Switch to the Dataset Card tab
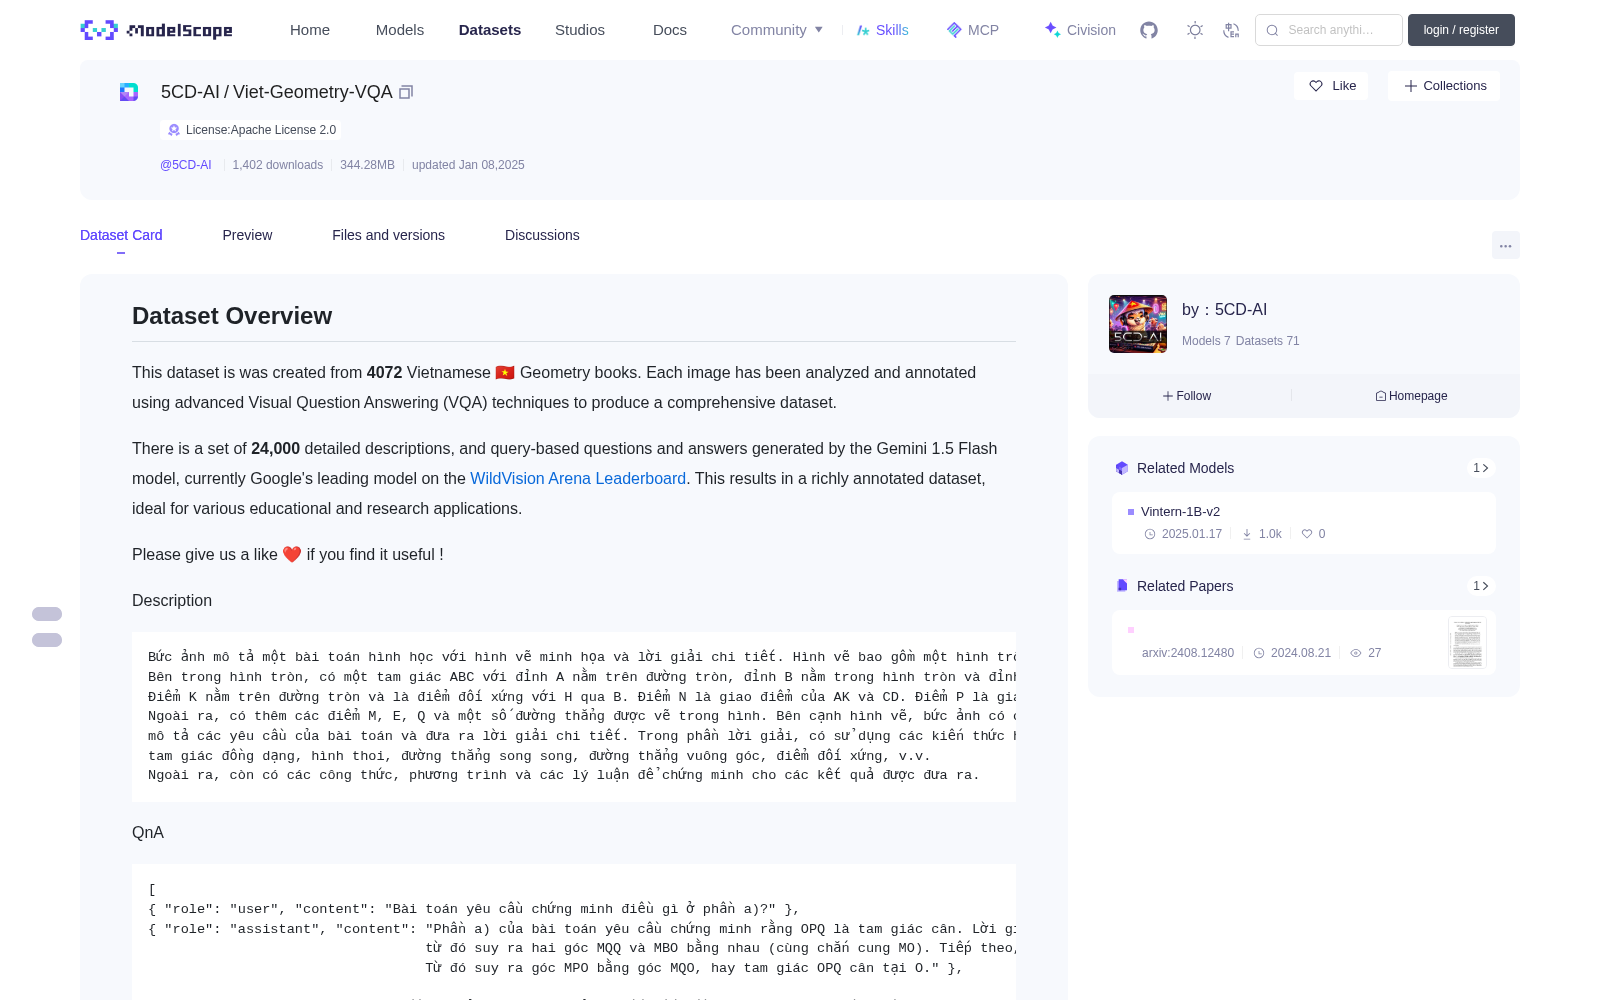 click(x=121, y=235)
